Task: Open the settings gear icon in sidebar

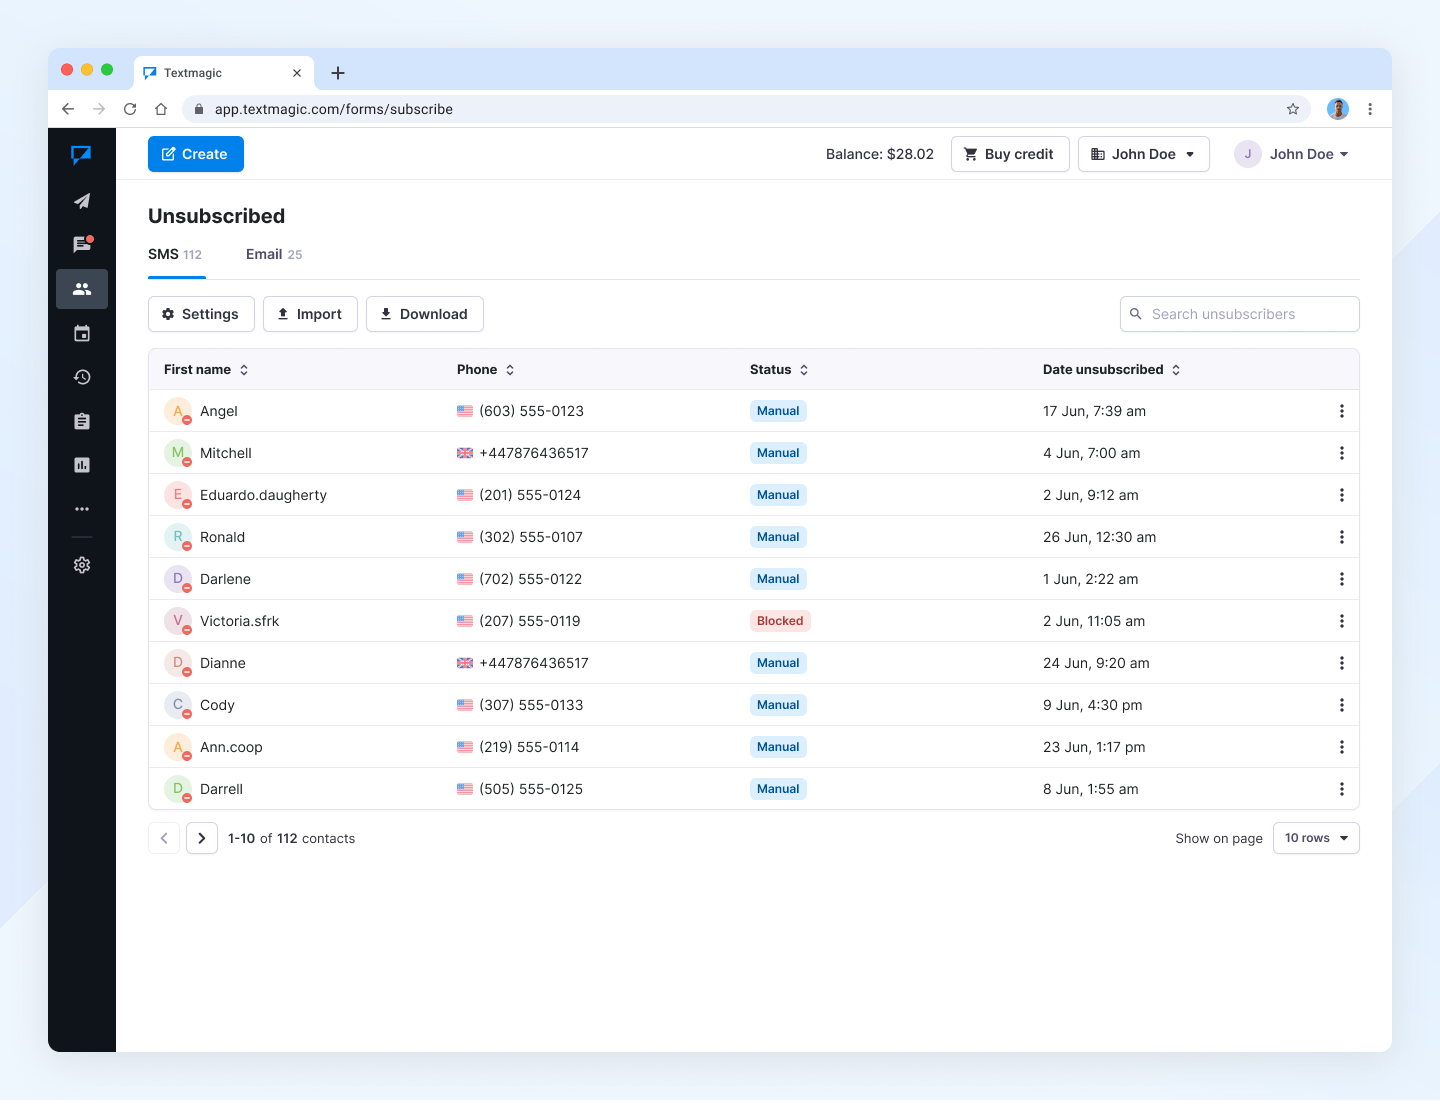Action: [82, 565]
